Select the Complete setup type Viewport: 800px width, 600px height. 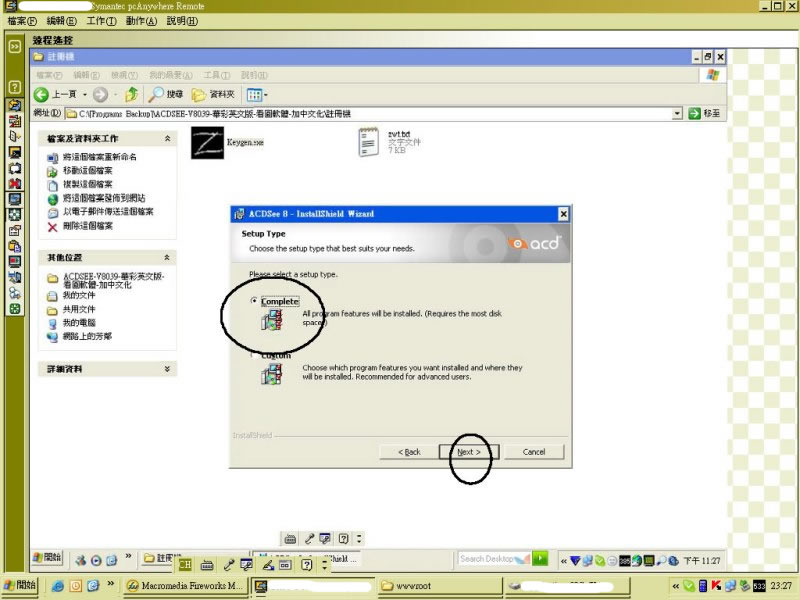point(254,301)
